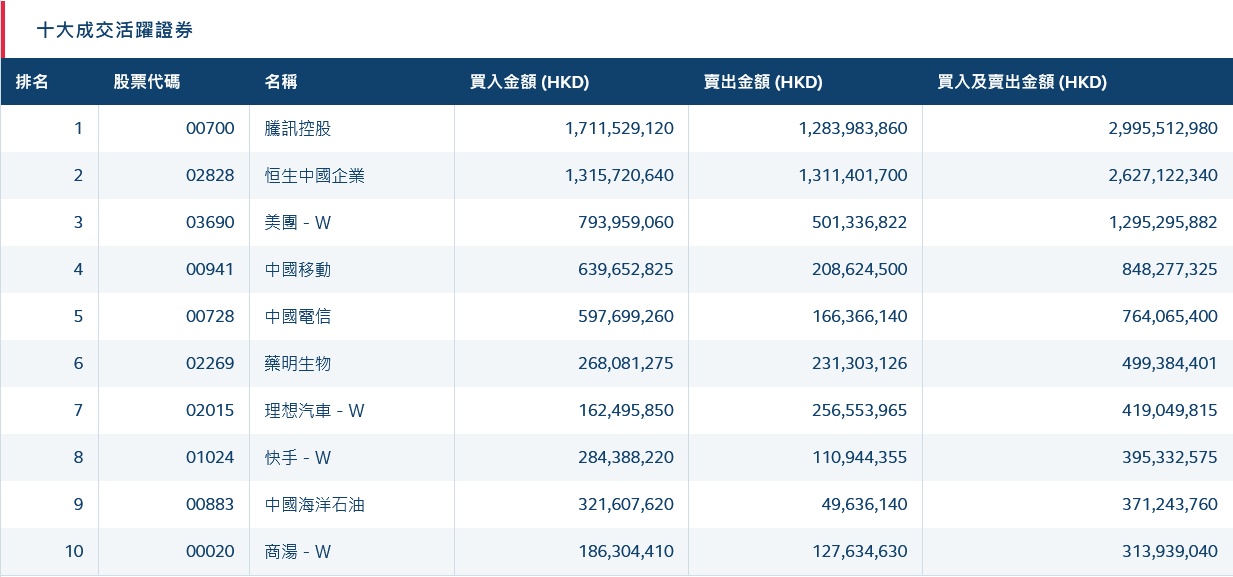Select stock code 00883
The width and height of the screenshot is (1233, 577).
point(210,504)
